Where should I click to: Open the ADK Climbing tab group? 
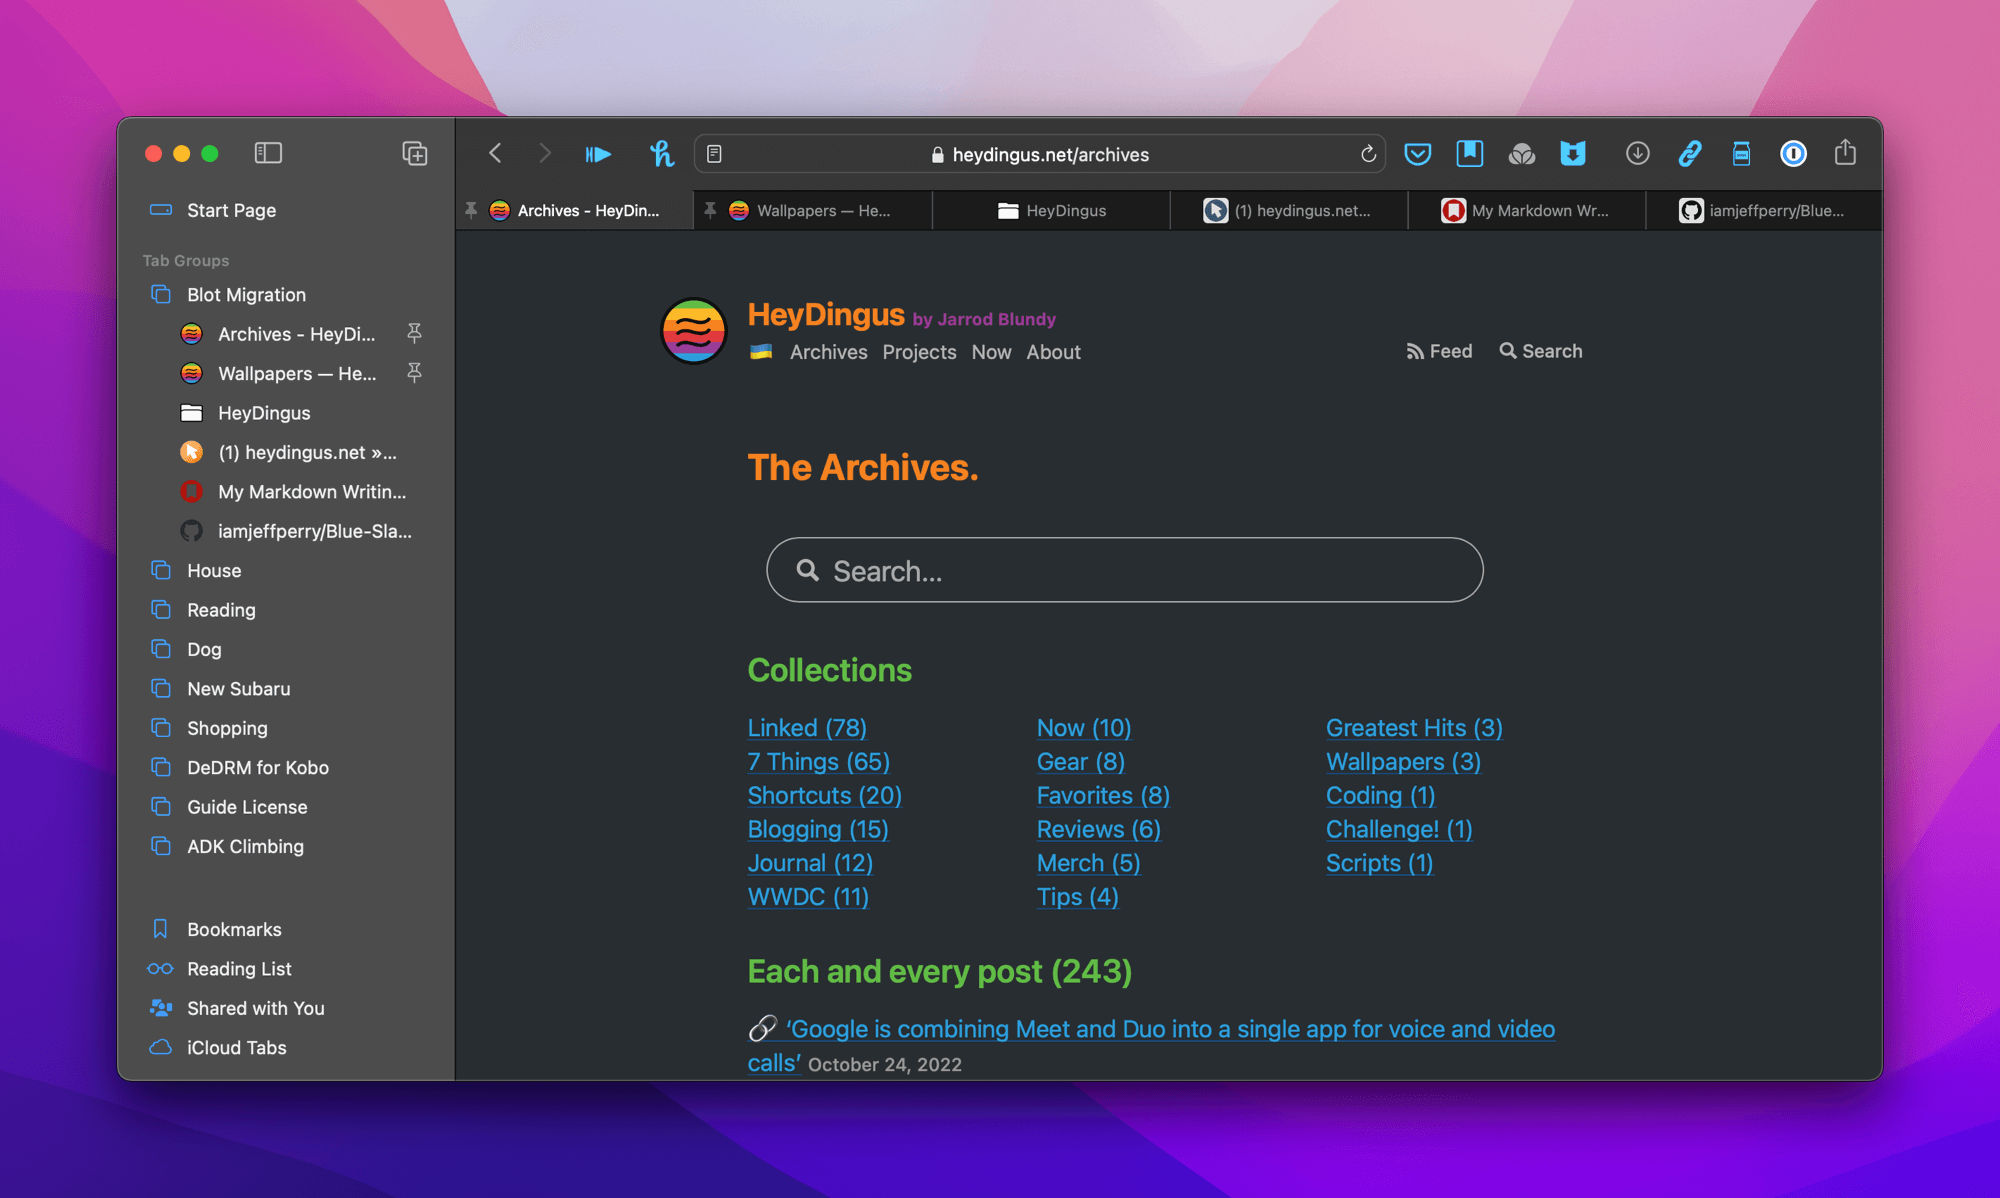tap(245, 846)
